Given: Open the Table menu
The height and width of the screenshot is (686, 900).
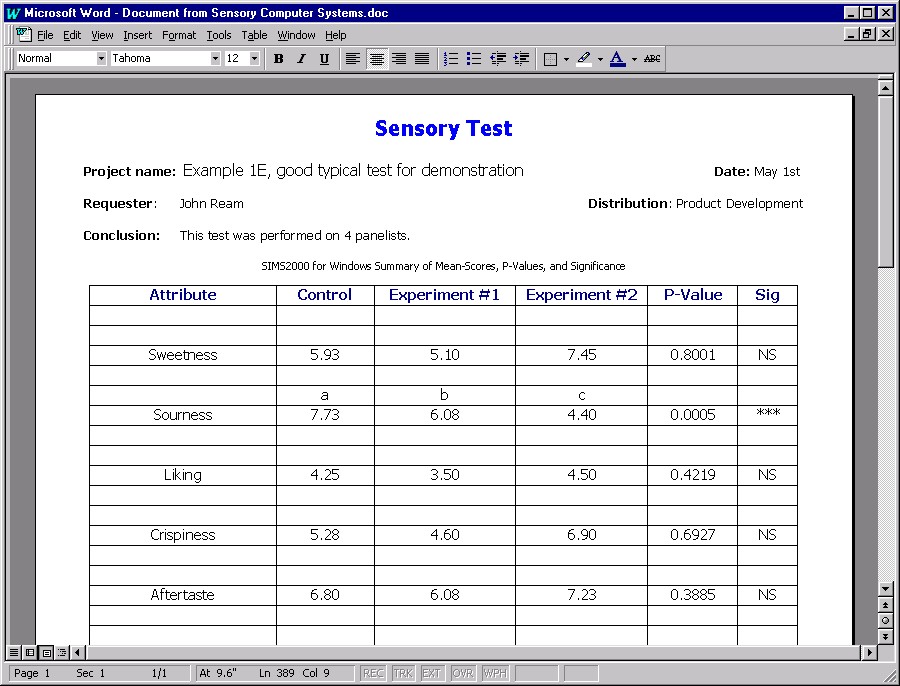Looking at the screenshot, I should [254, 35].
